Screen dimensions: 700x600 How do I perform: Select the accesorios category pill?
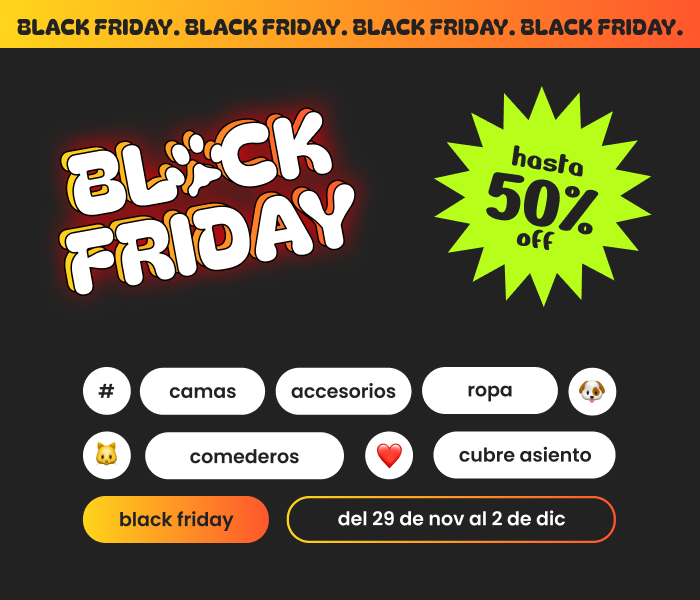(343, 391)
